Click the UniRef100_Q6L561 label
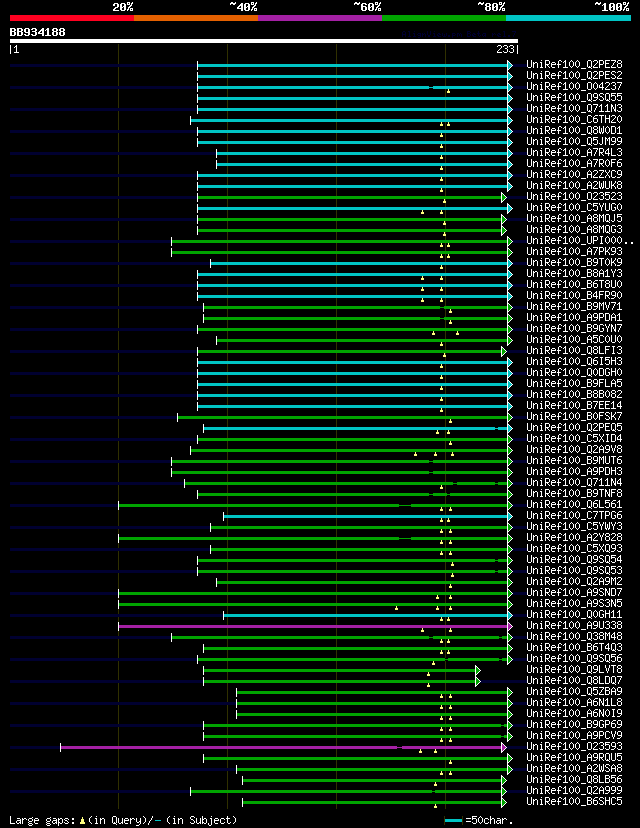Image resolution: width=640 pixels, height=828 pixels. click(574, 505)
